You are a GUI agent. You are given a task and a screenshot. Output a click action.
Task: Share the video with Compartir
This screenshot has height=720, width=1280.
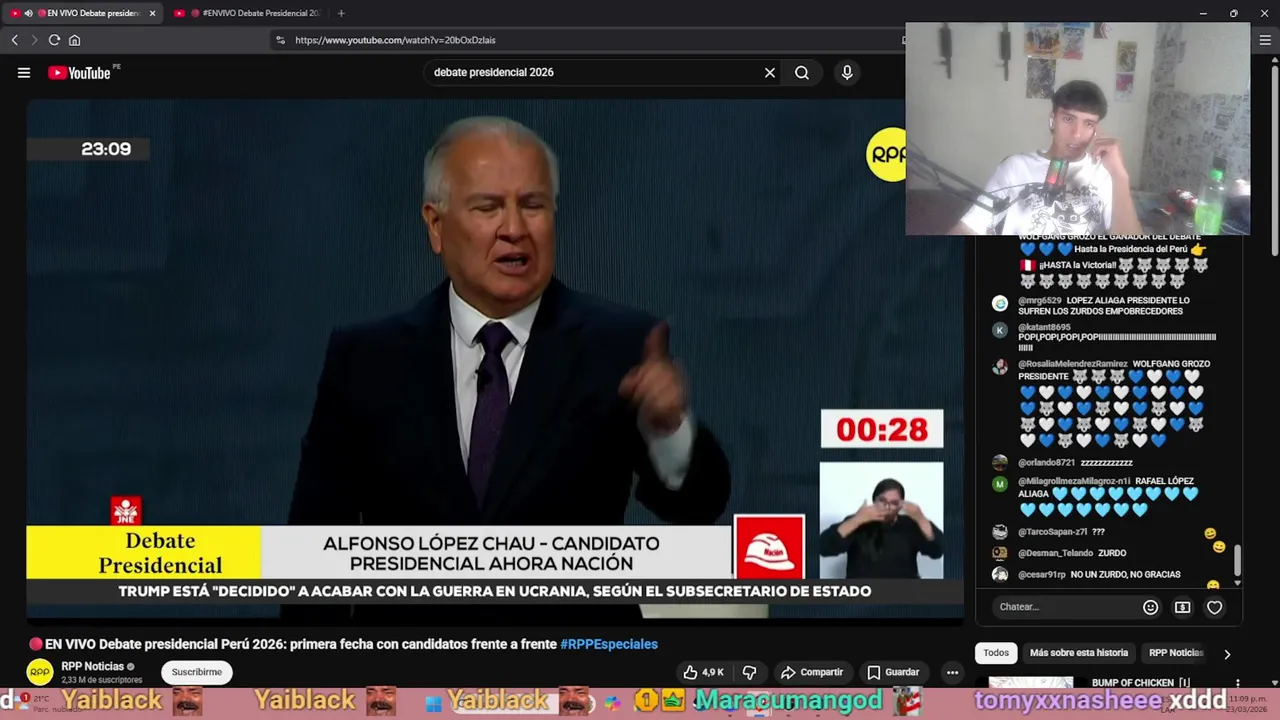(812, 672)
